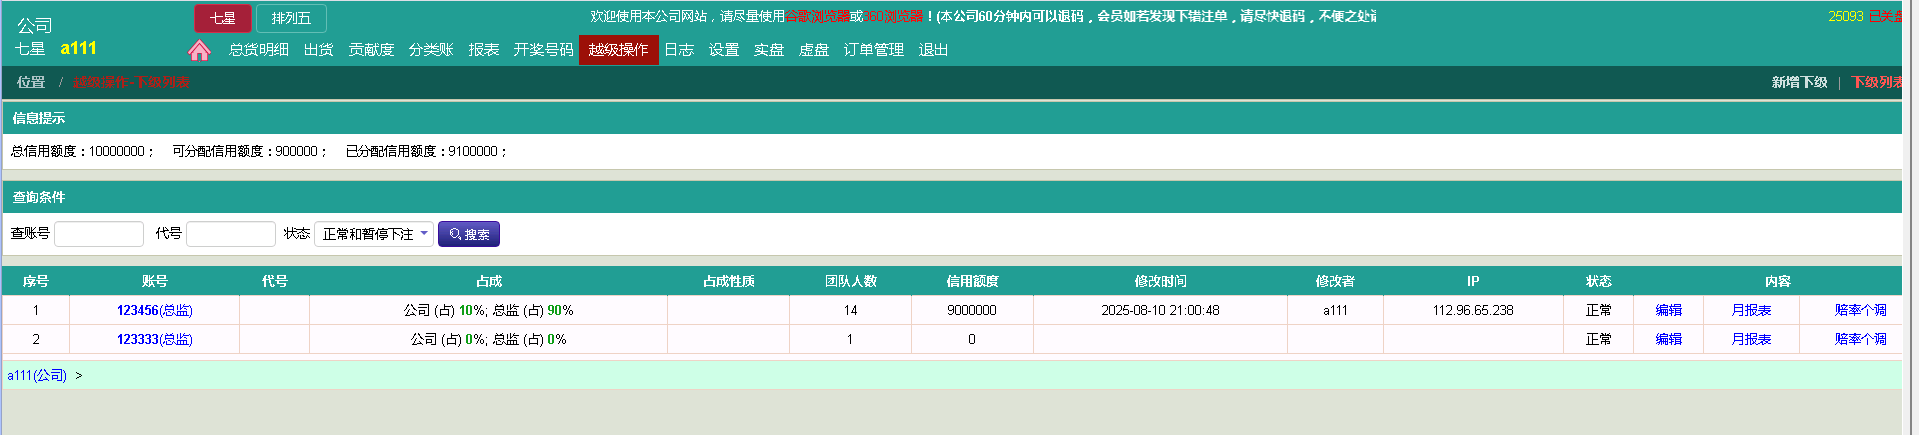Image resolution: width=1919 pixels, height=435 pixels.
Task: Select the 七星 tab button
Action: tap(223, 18)
